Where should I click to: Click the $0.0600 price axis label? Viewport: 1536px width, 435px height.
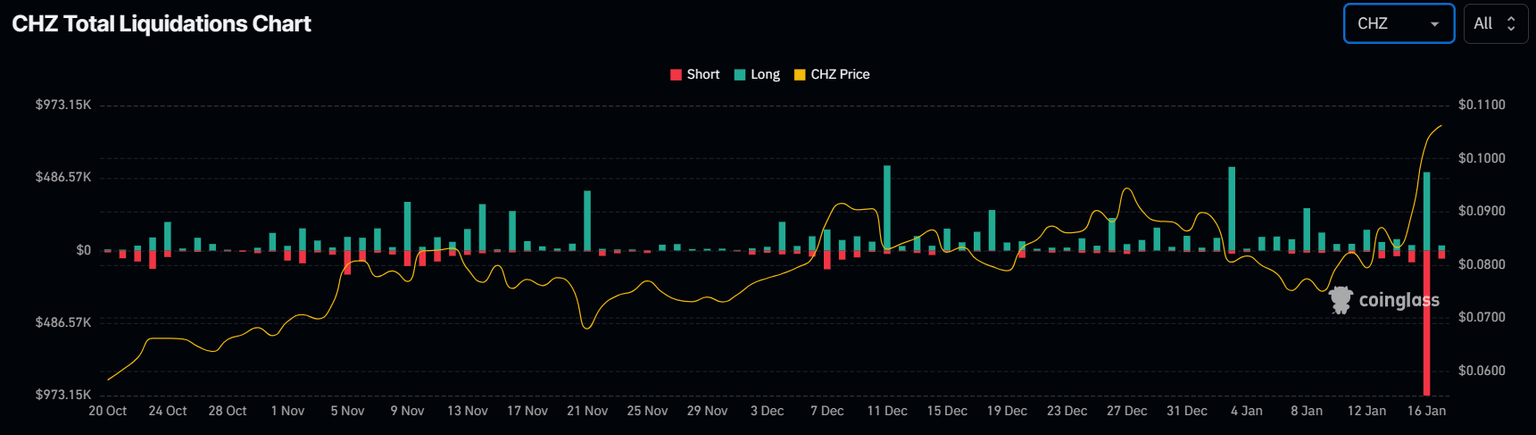coord(1481,371)
